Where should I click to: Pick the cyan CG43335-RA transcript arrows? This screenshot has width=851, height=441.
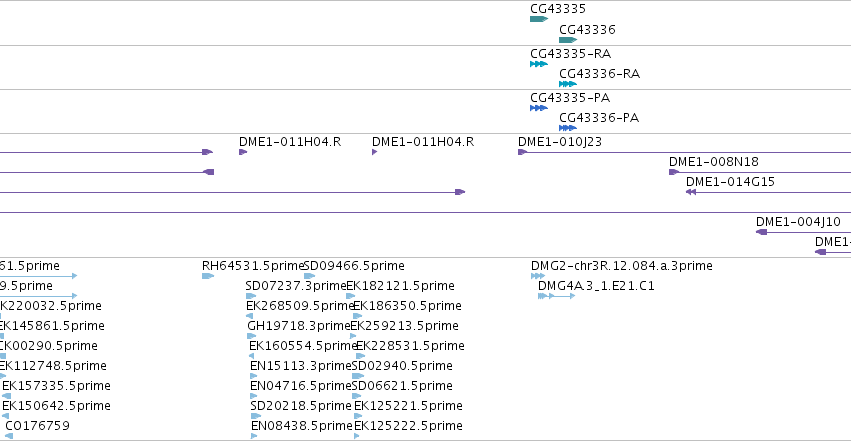coord(539,64)
